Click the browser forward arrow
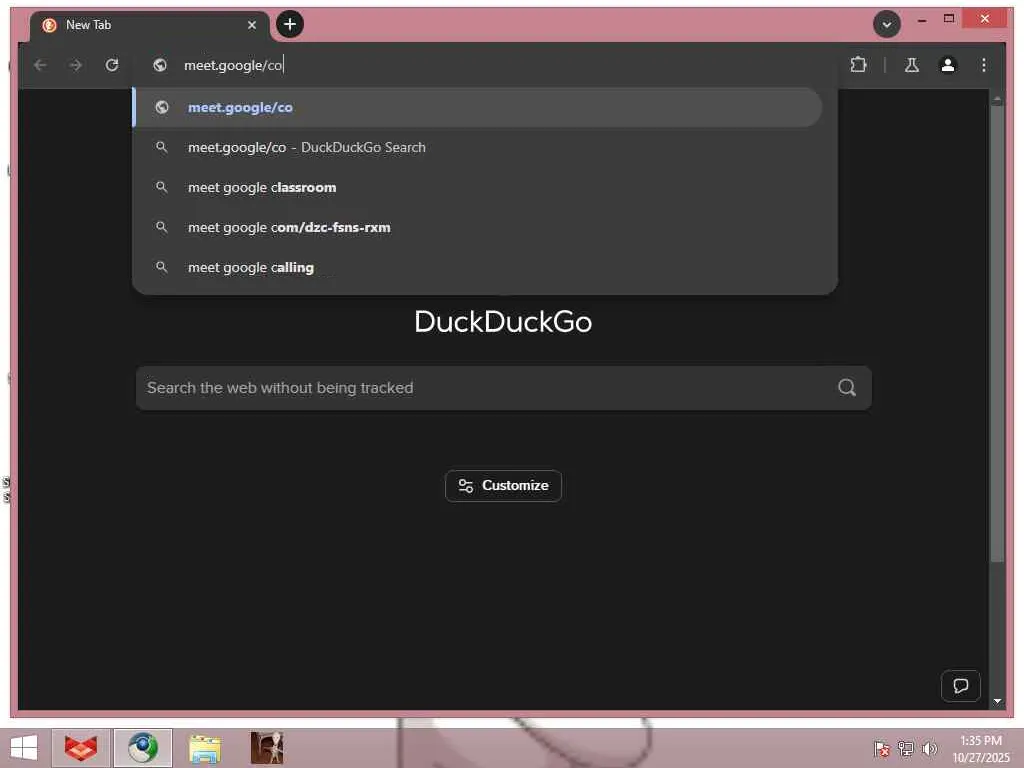The width and height of the screenshot is (1024, 768). 76,65
